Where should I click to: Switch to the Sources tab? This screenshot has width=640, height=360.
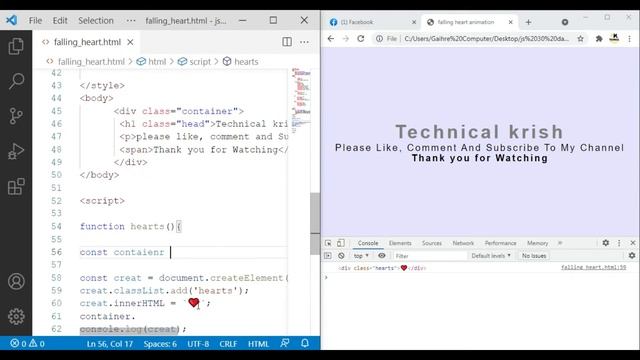tap(431, 243)
